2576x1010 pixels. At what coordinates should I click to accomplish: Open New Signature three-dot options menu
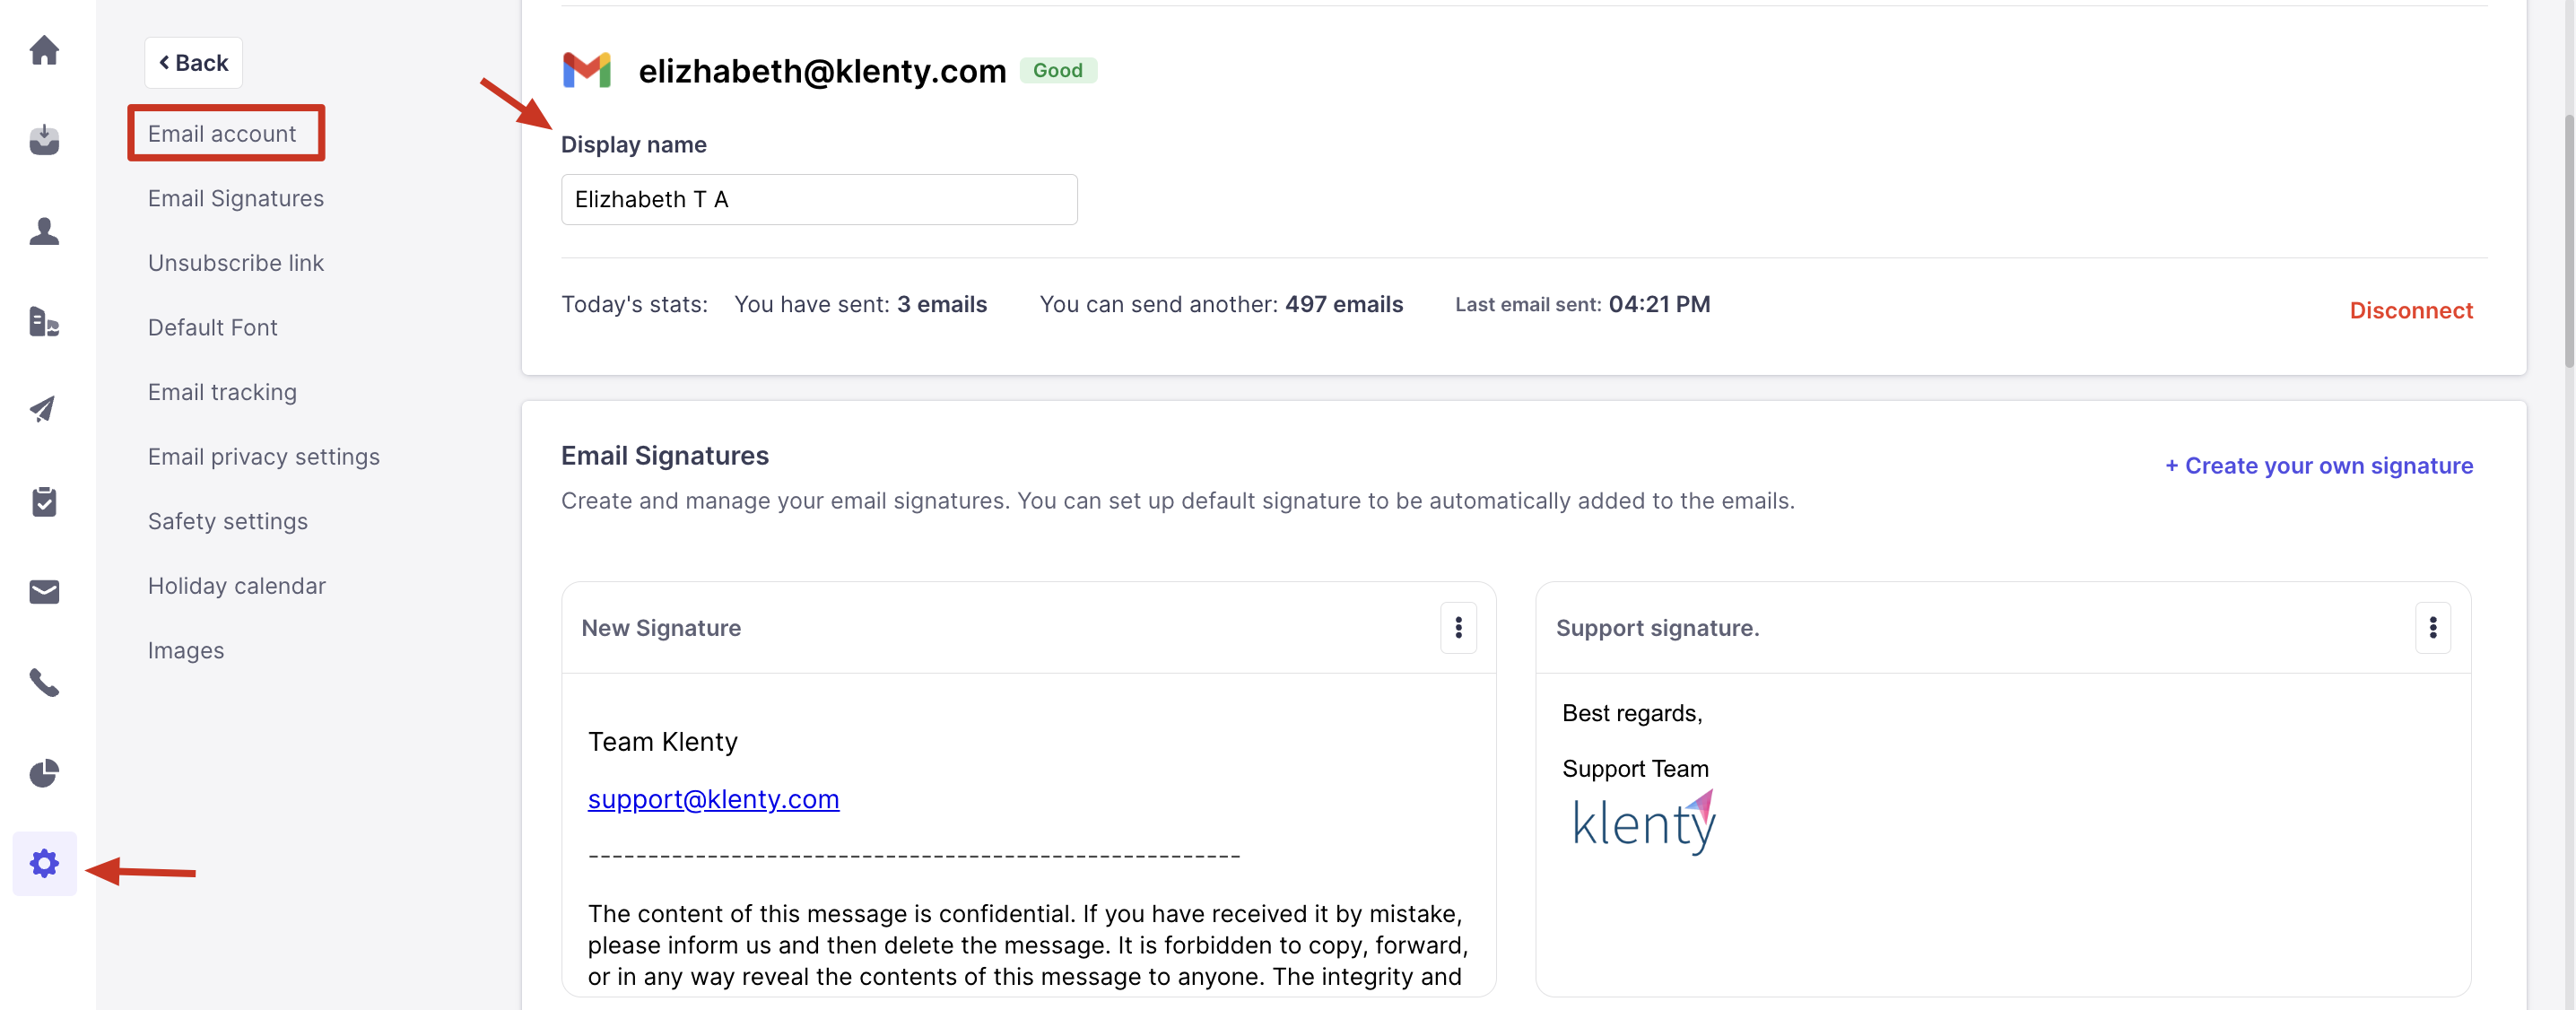1458,628
